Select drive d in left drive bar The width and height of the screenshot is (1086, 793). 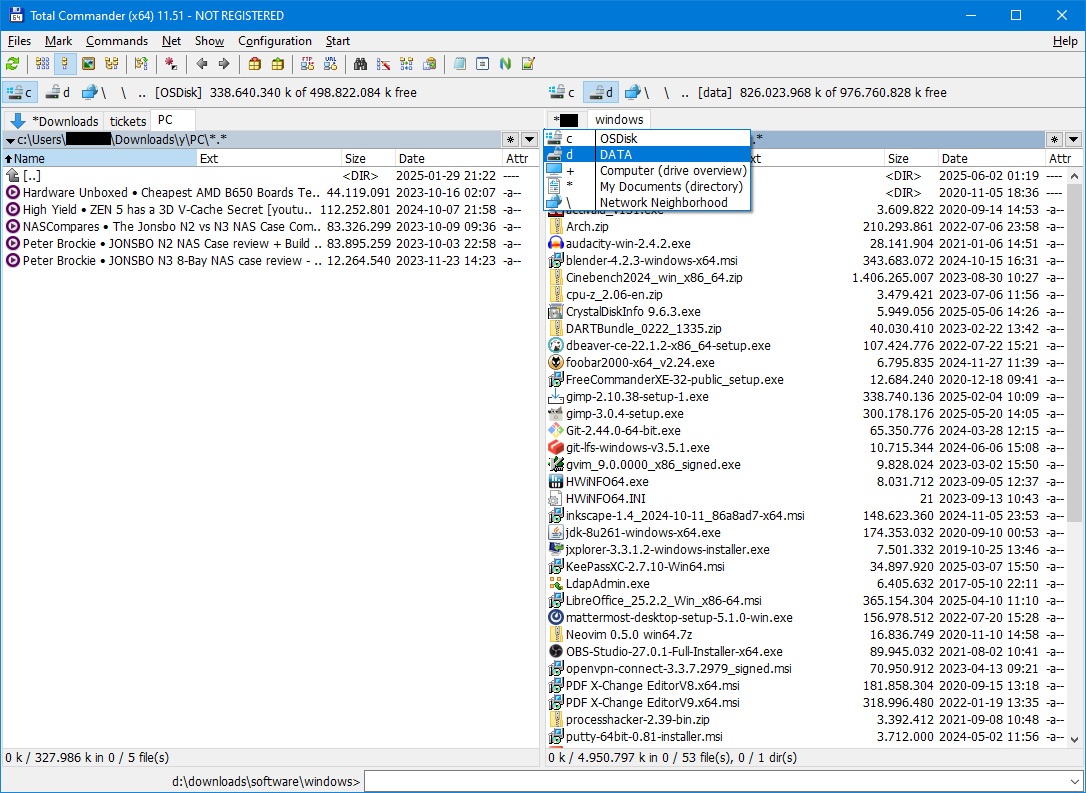pyautogui.click(x=57, y=92)
